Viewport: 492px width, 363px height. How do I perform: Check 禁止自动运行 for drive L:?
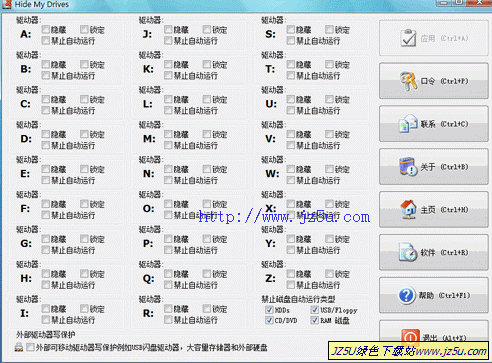(168, 110)
